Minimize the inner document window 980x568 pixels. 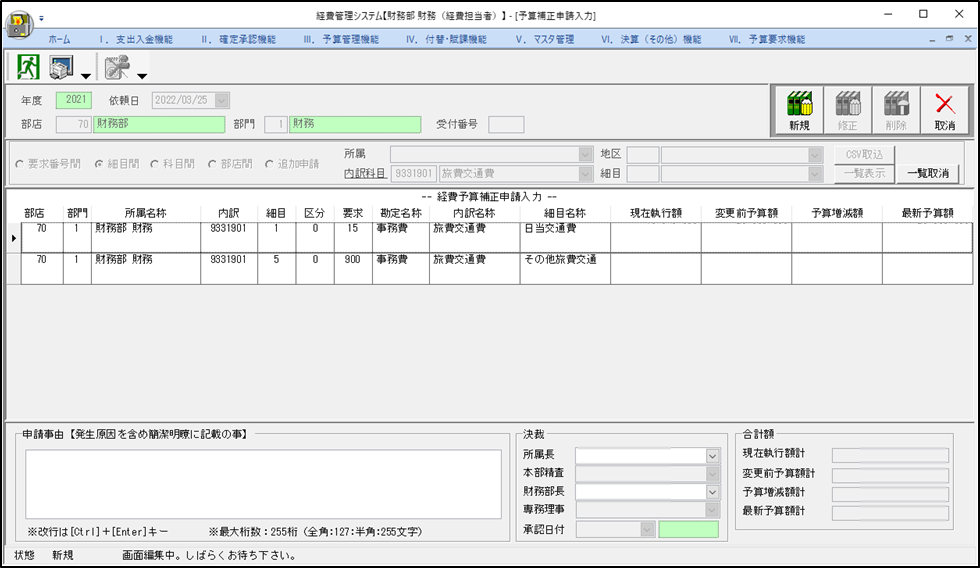pyautogui.click(x=932, y=39)
